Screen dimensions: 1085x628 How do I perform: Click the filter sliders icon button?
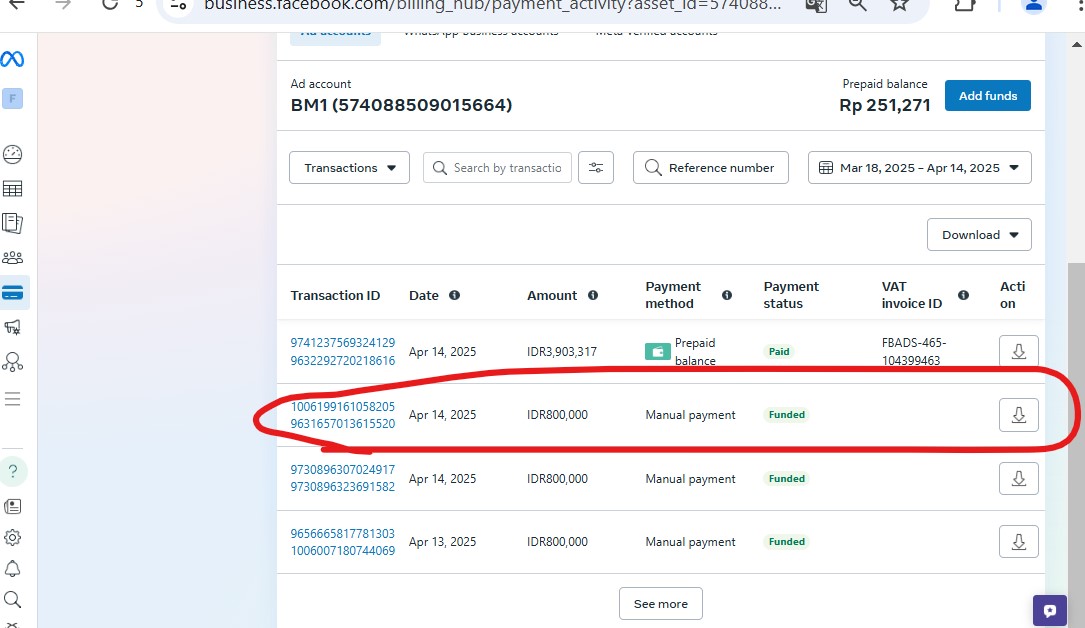(x=596, y=168)
